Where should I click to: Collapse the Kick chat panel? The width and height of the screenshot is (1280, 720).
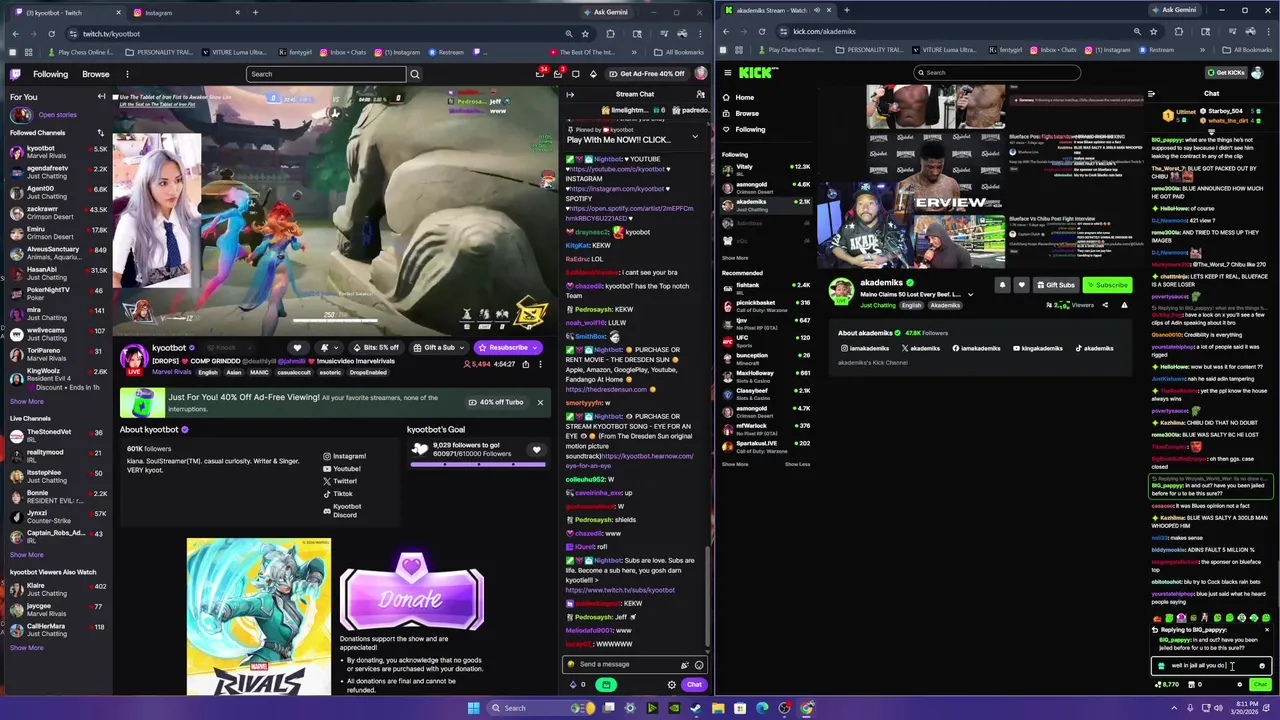click(1151, 94)
